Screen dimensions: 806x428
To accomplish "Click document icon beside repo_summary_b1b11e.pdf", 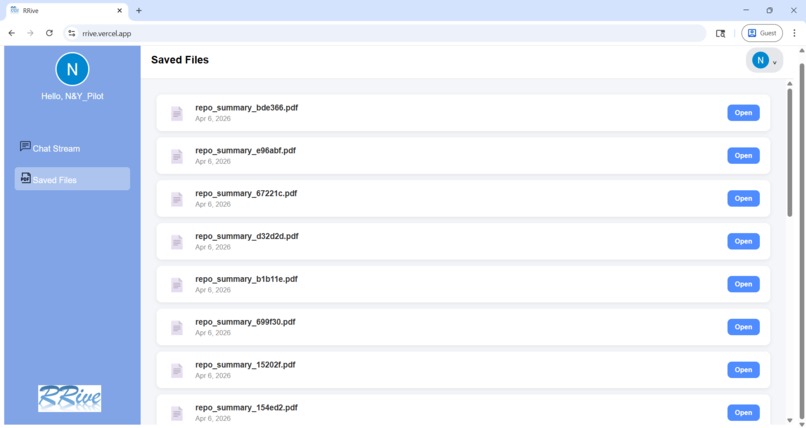I will [177, 285].
